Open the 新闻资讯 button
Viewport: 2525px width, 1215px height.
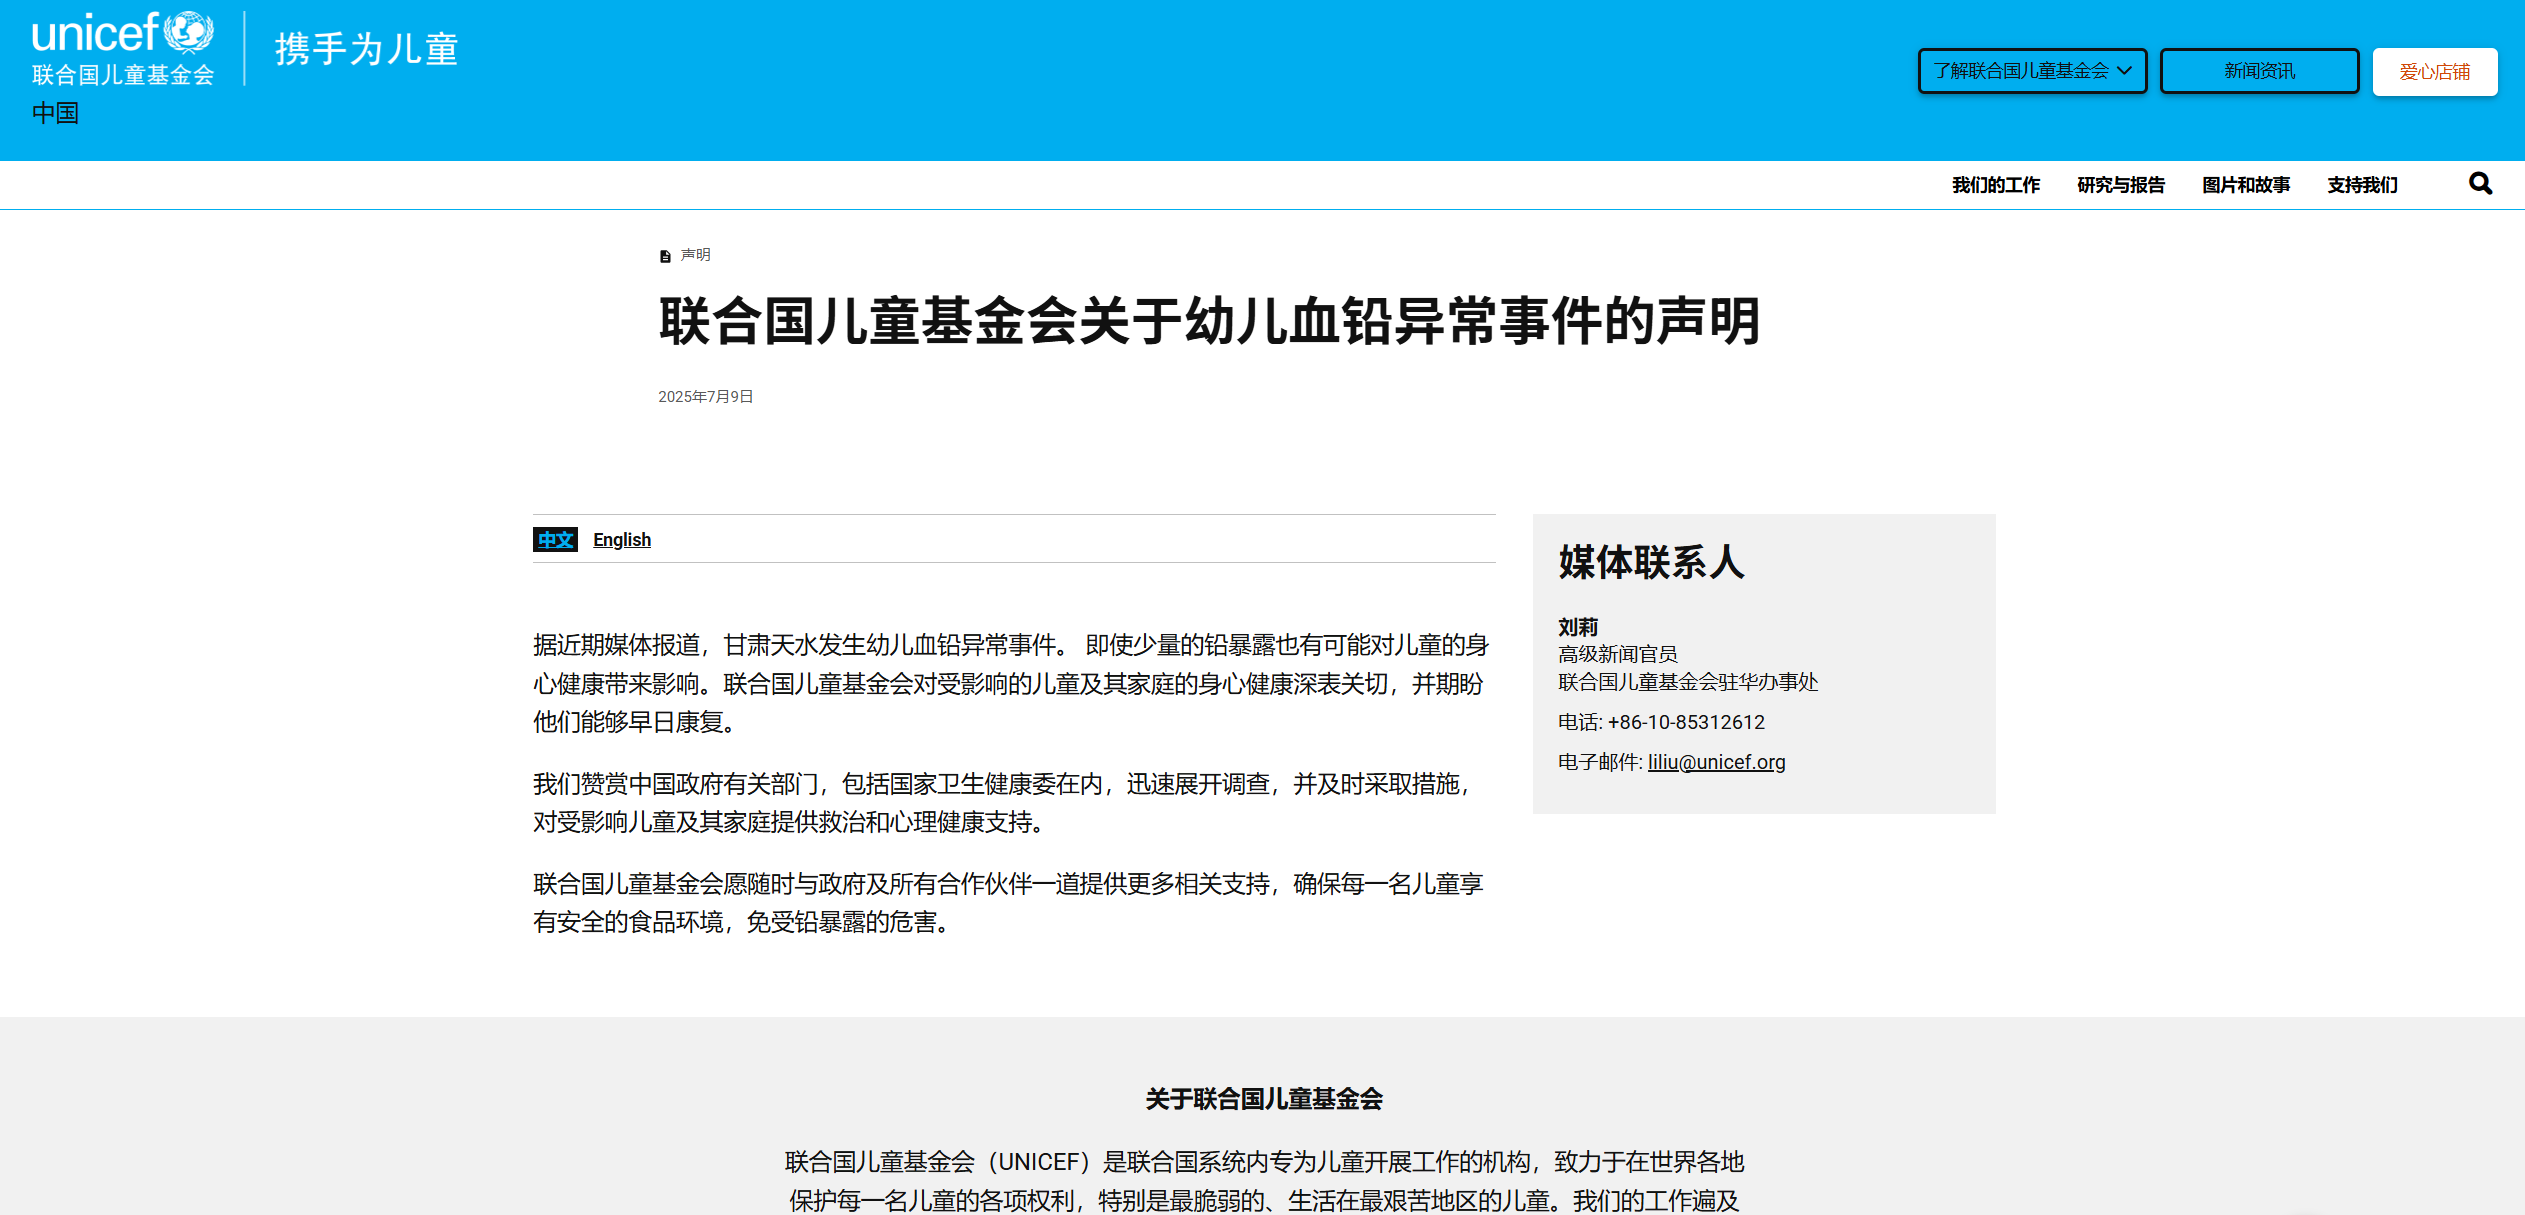click(2258, 71)
